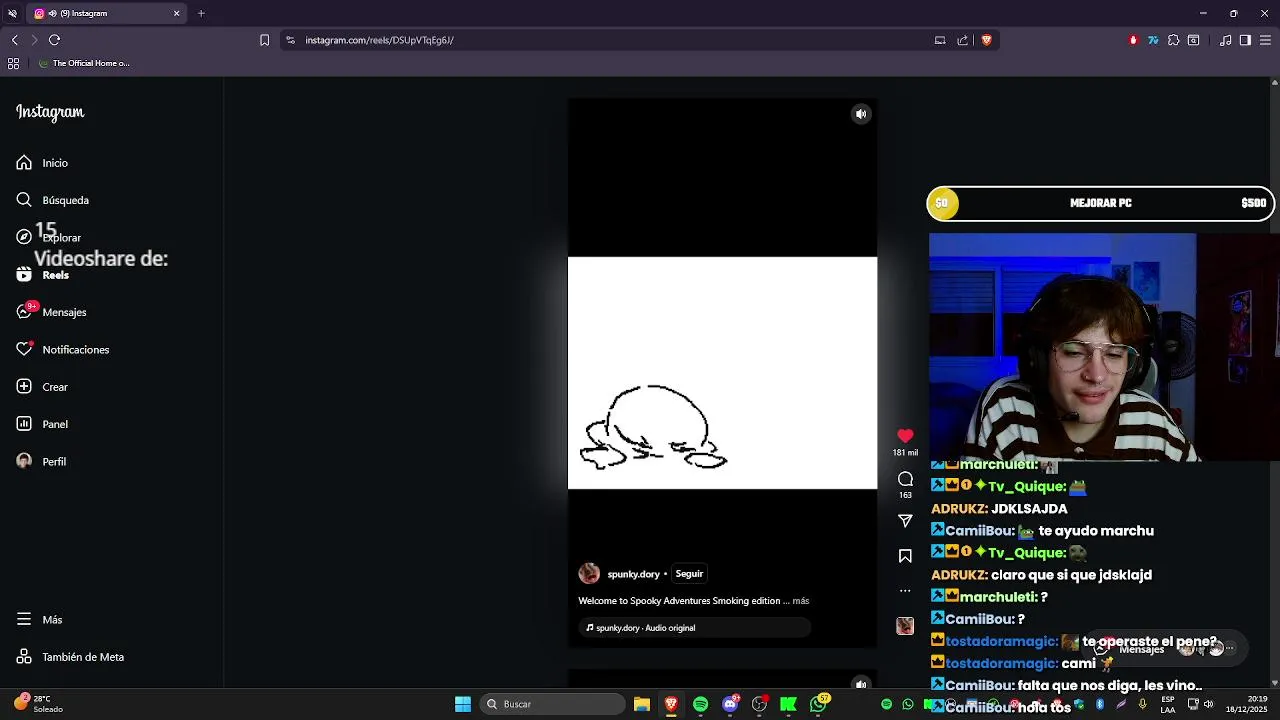This screenshot has width=1280, height=720.
Task: Follow spunky.dory with Seguir
Action: [x=689, y=574]
